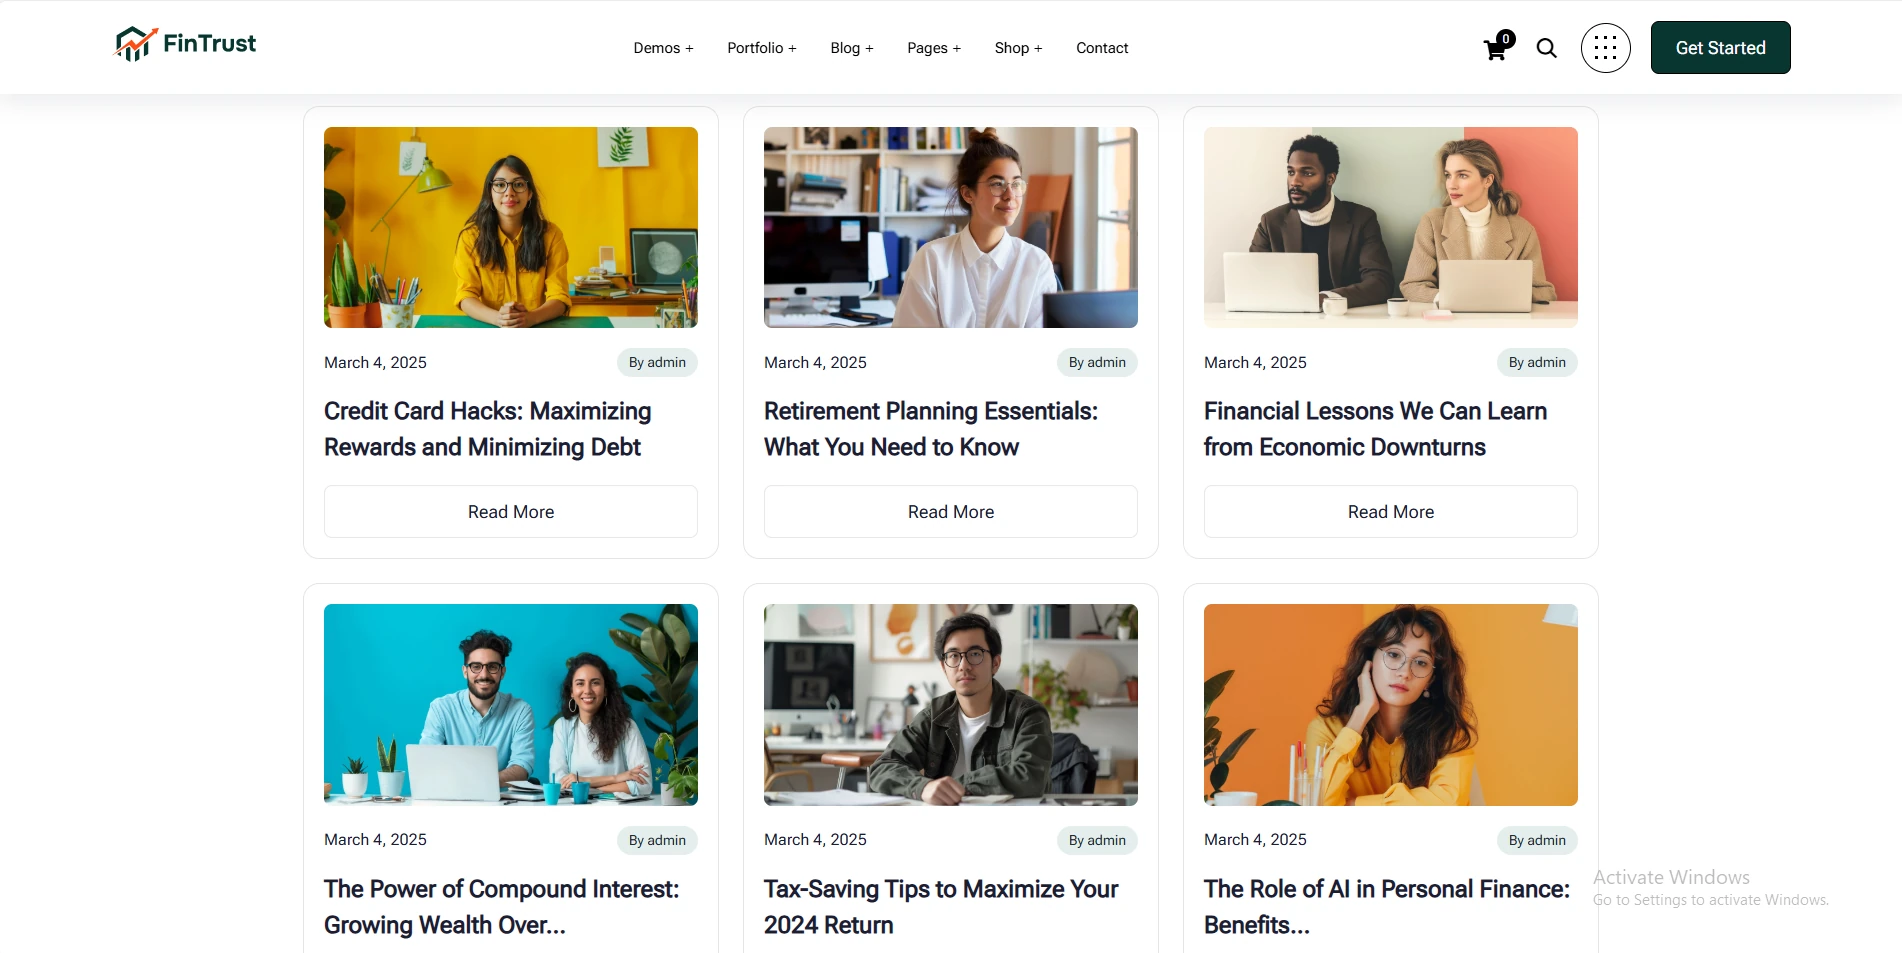Image resolution: width=1902 pixels, height=953 pixels.
Task: Open the Role of AI post image
Action: pyautogui.click(x=1391, y=704)
